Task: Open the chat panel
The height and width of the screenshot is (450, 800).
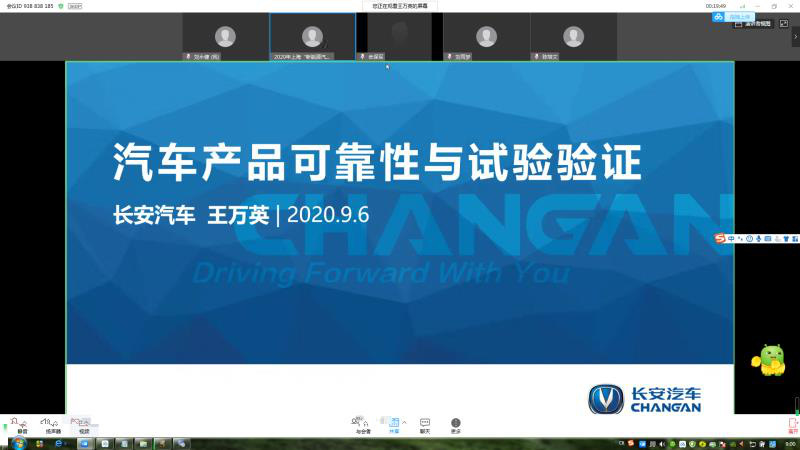Action: 424,425
